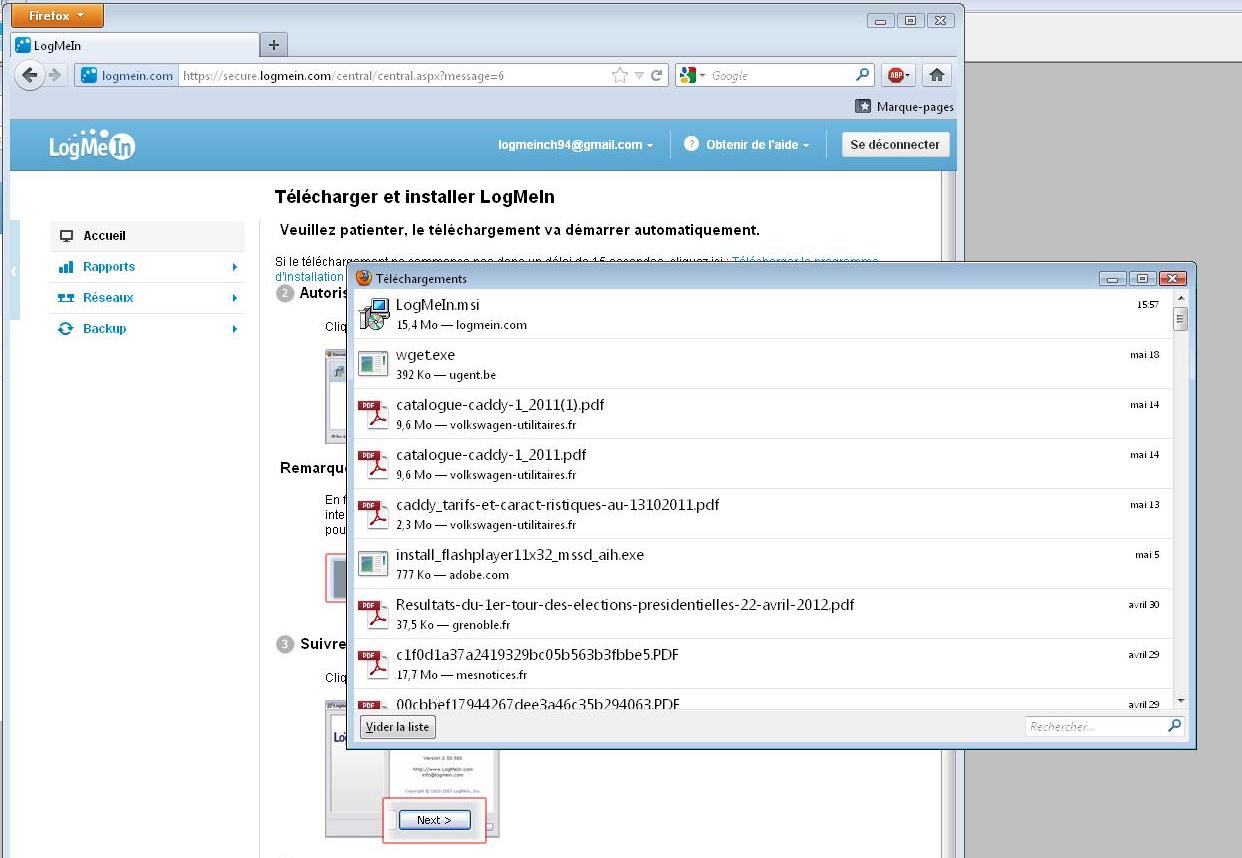Open Backup in the left sidebar

pos(147,329)
